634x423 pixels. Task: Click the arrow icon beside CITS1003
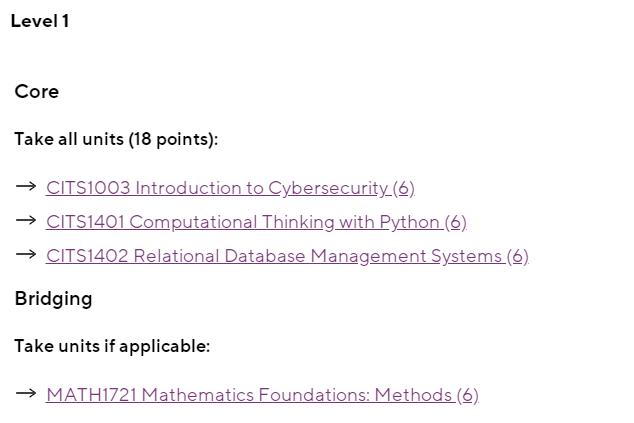click(x=26, y=186)
